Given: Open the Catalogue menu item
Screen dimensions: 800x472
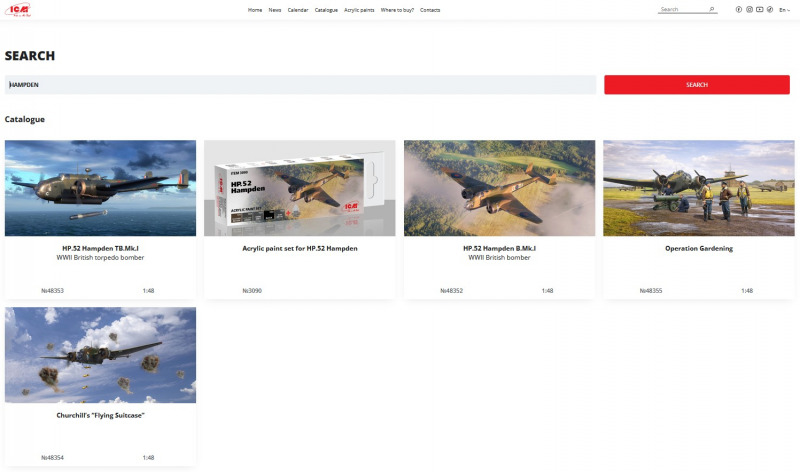Looking at the screenshot, I should tap(326, 10).
